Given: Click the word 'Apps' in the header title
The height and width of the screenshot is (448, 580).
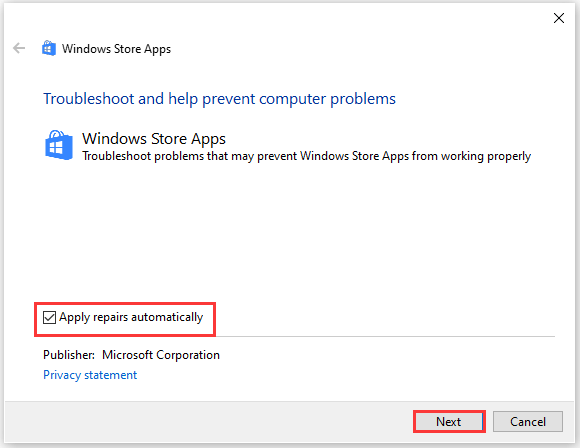Looking at the screenshot, I should point(158,49).
